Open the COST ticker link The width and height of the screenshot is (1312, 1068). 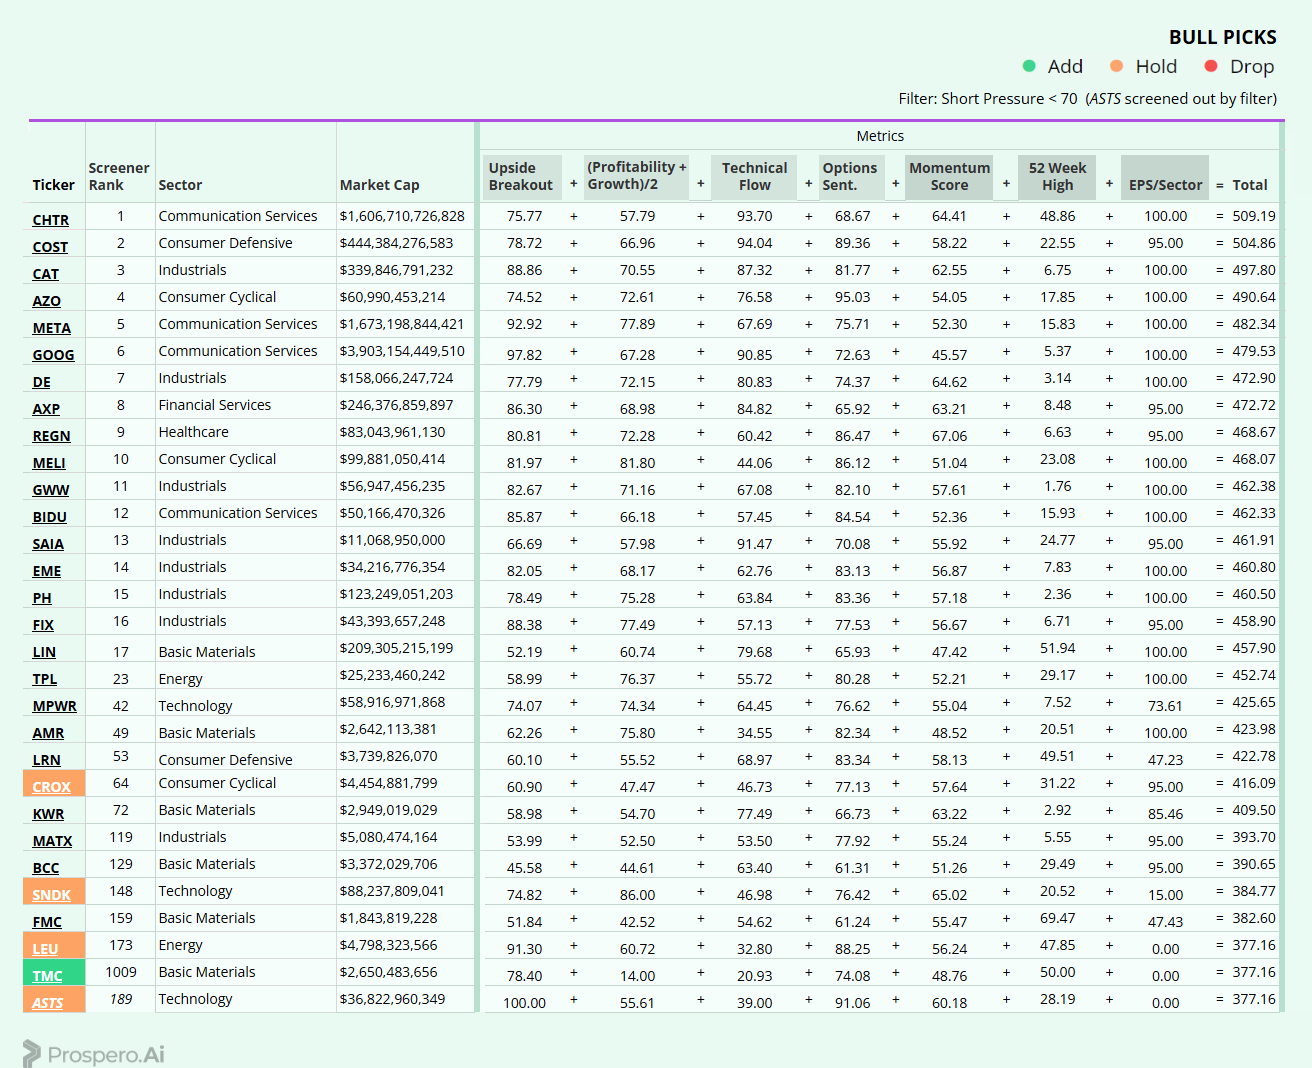point(50,247)
